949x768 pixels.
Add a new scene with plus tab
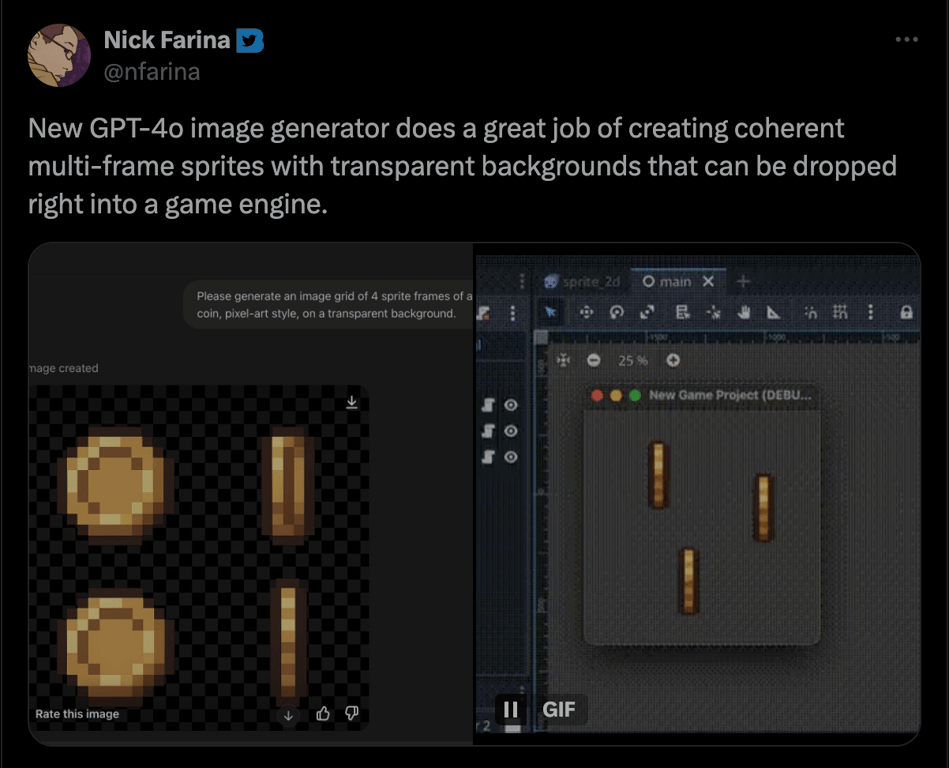pos(743,281)
